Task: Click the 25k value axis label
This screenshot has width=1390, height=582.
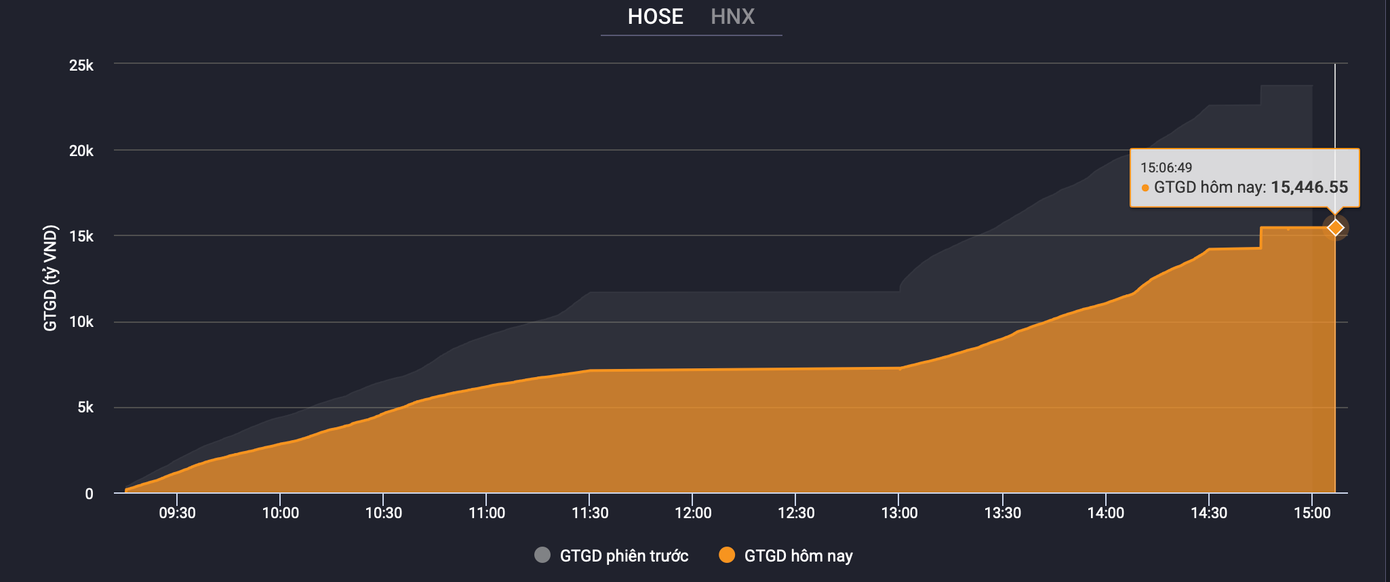Action: 81,65
